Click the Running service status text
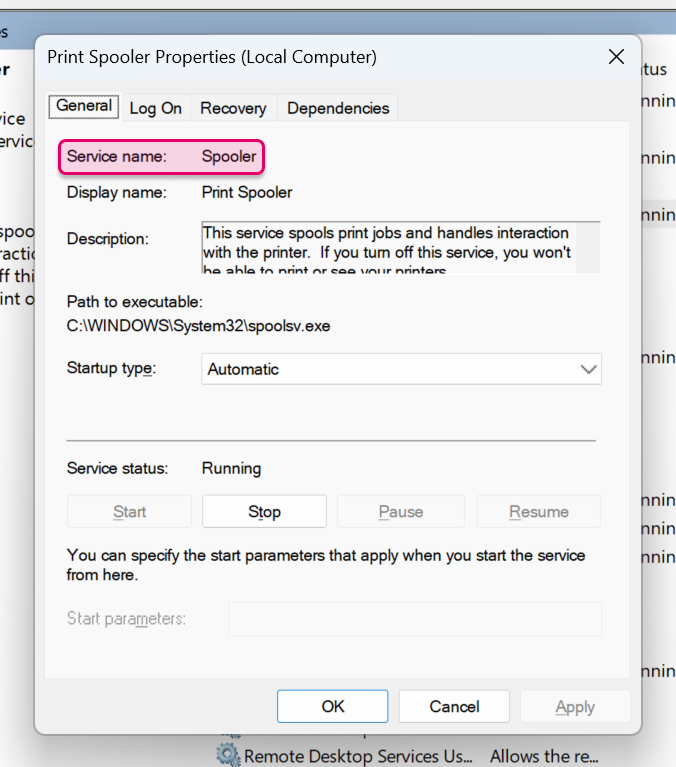The height and width of the screenshot is (767, 676). [x=231, y=469]
